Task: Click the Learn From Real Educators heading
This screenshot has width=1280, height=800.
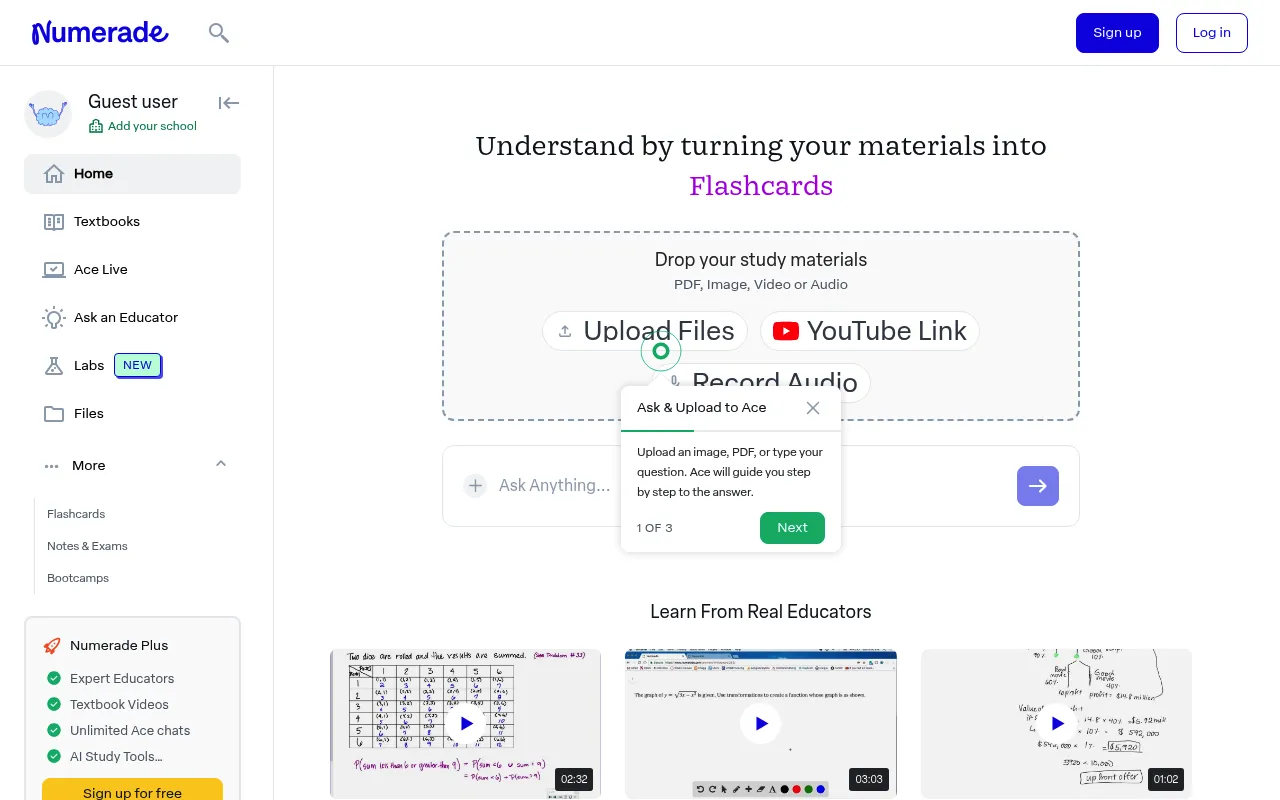Action: 761,612
